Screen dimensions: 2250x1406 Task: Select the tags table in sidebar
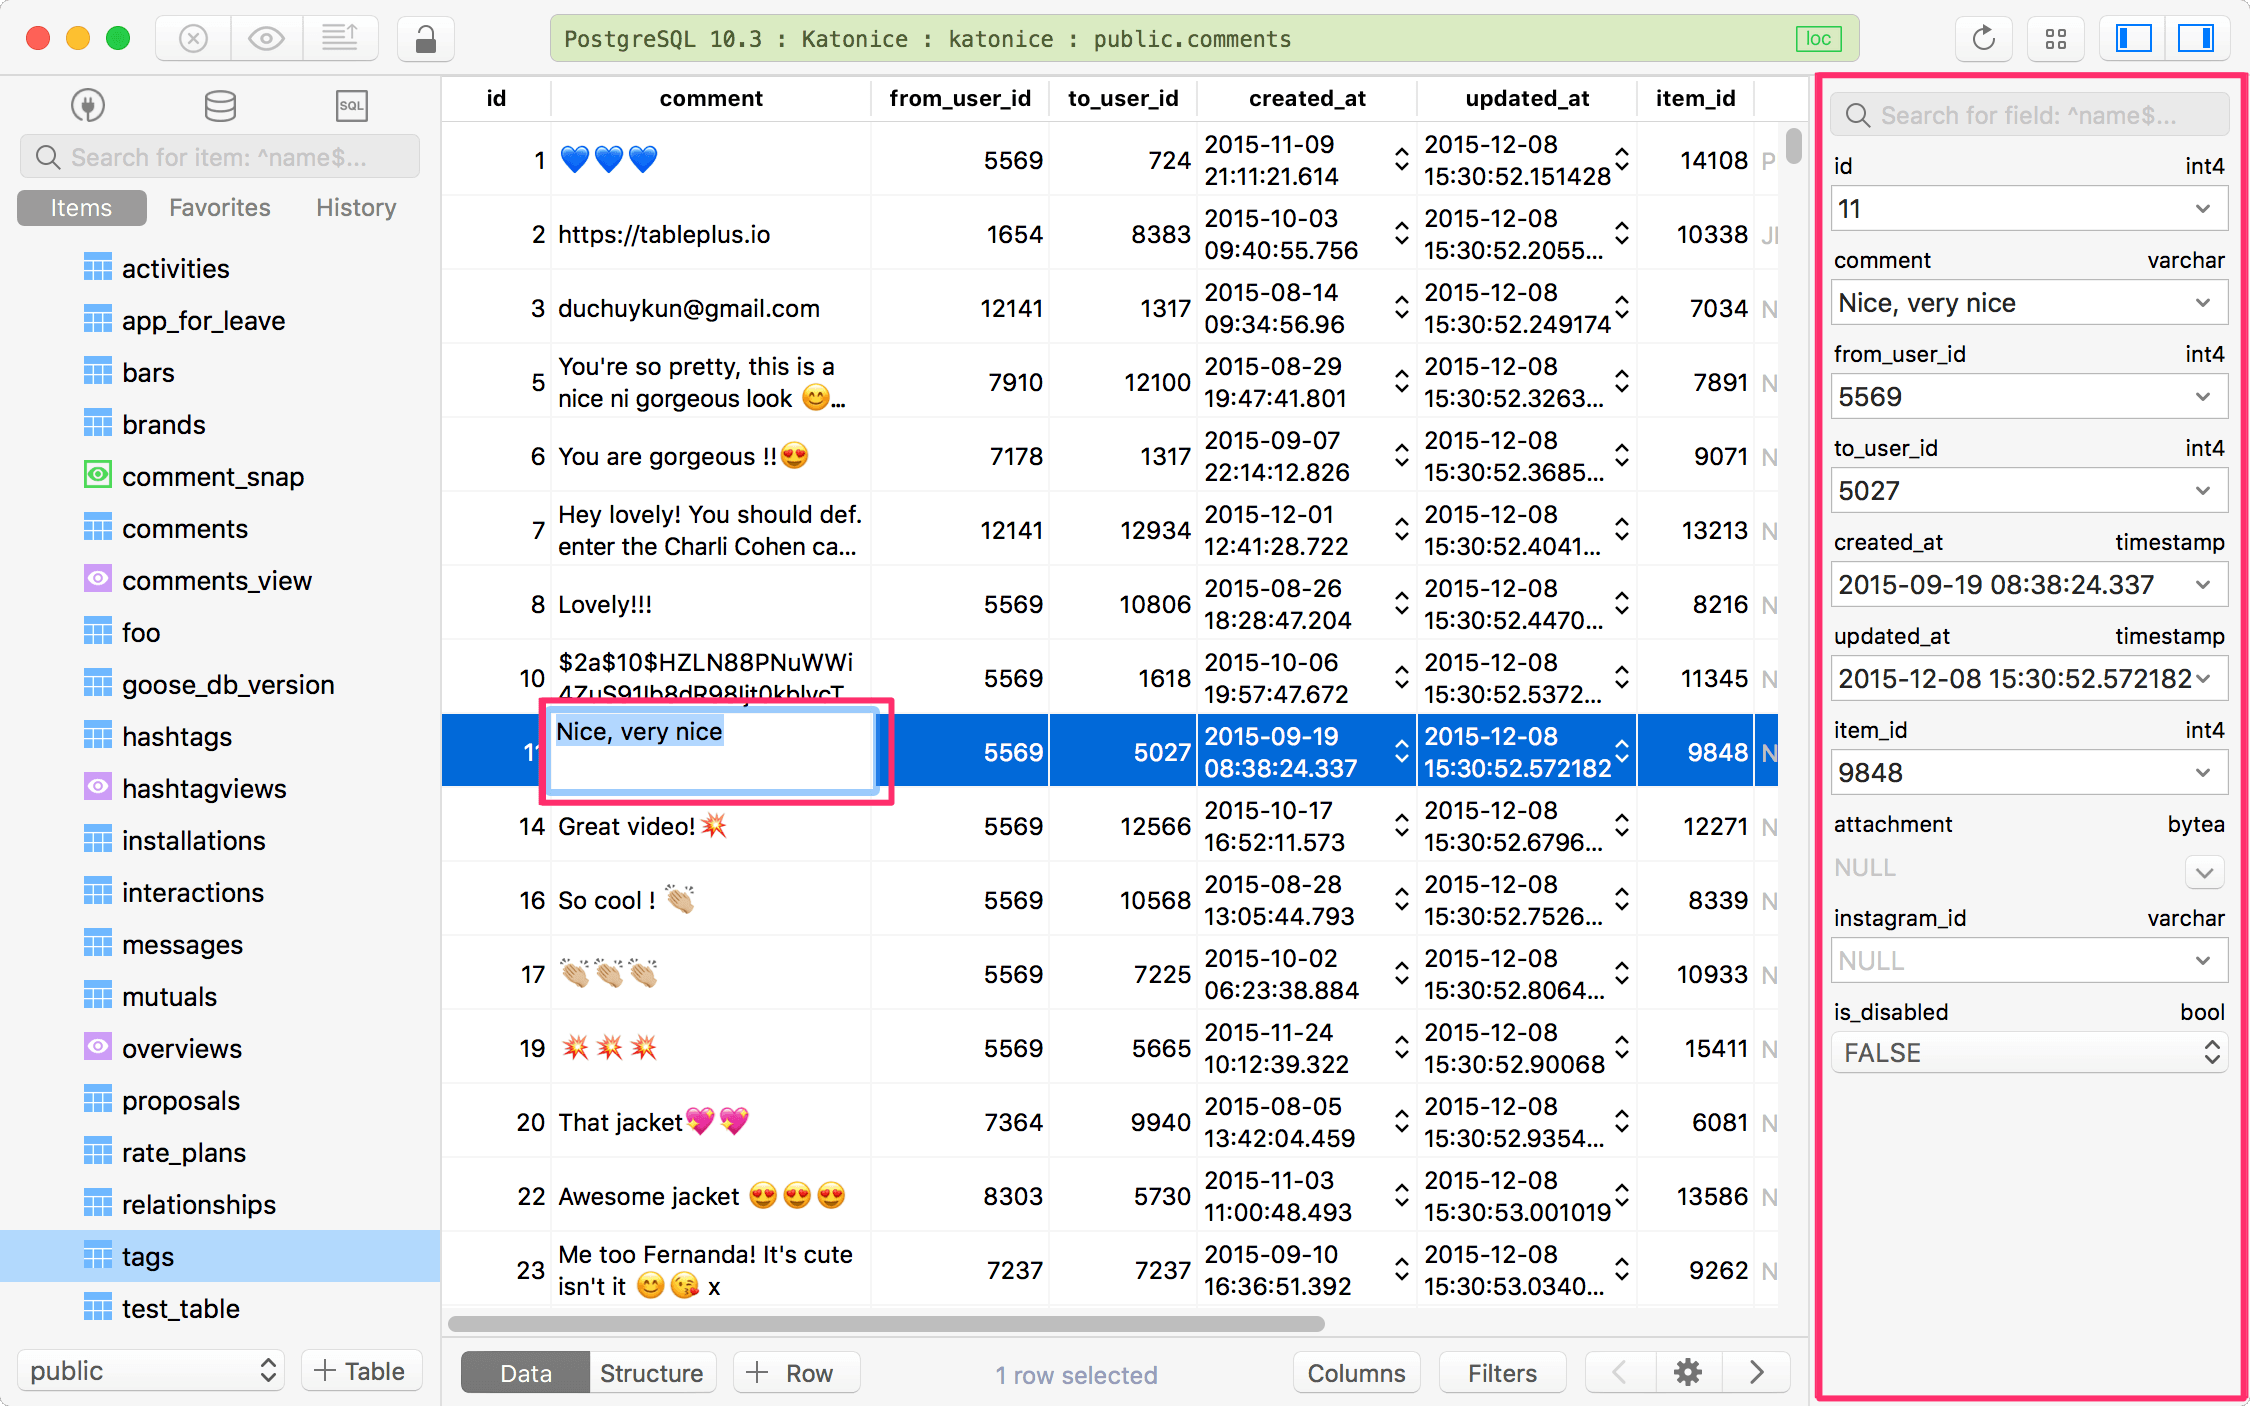point(148,1256)
